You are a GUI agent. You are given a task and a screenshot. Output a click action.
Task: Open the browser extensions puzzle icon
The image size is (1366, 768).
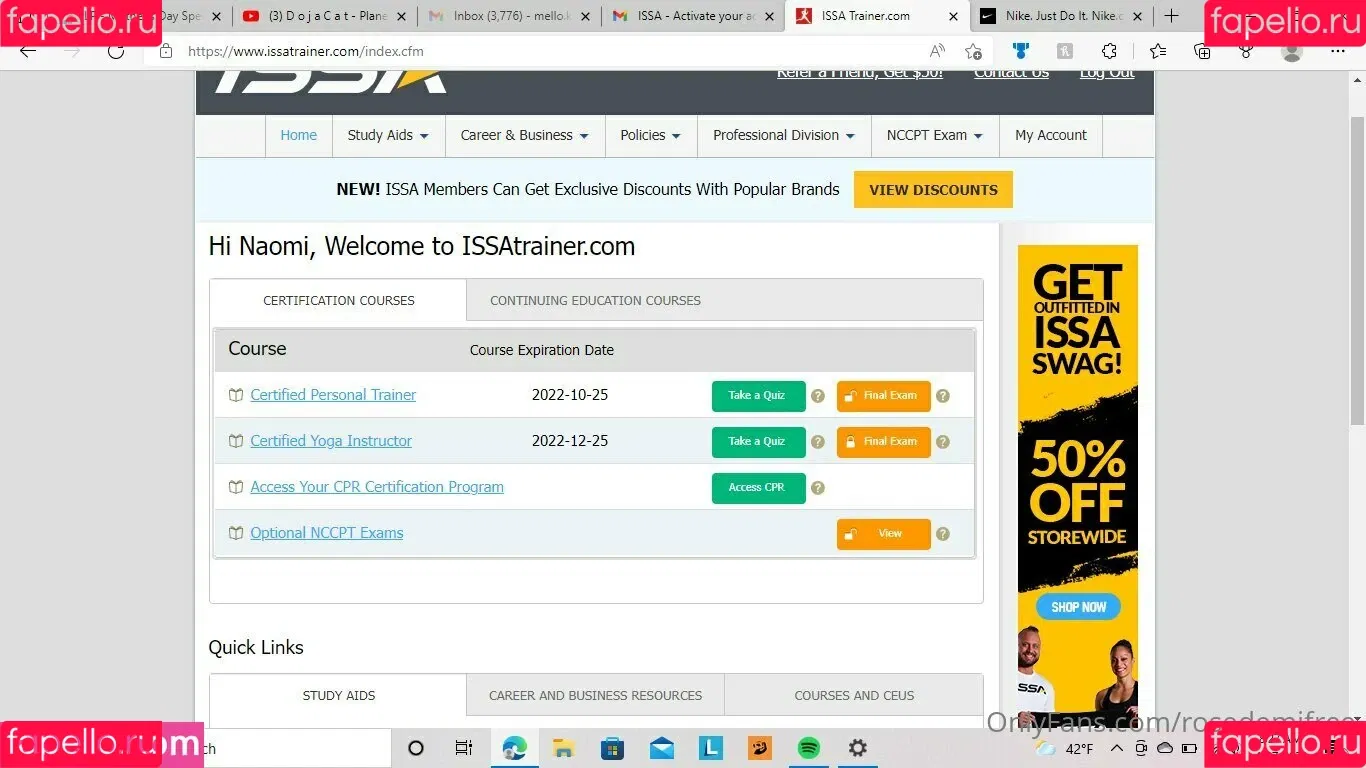(x=1109, y=52)
